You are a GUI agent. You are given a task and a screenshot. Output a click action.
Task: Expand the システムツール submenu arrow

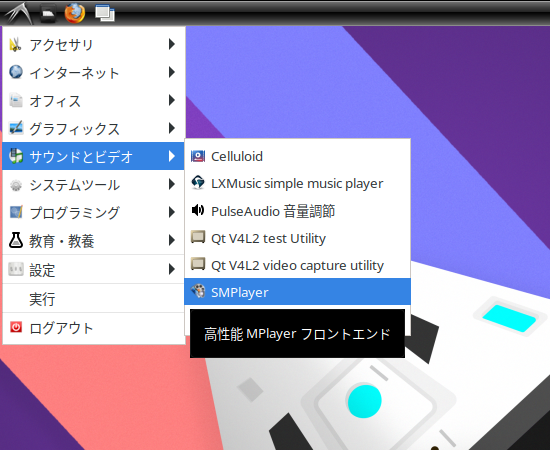click(172, 184)
